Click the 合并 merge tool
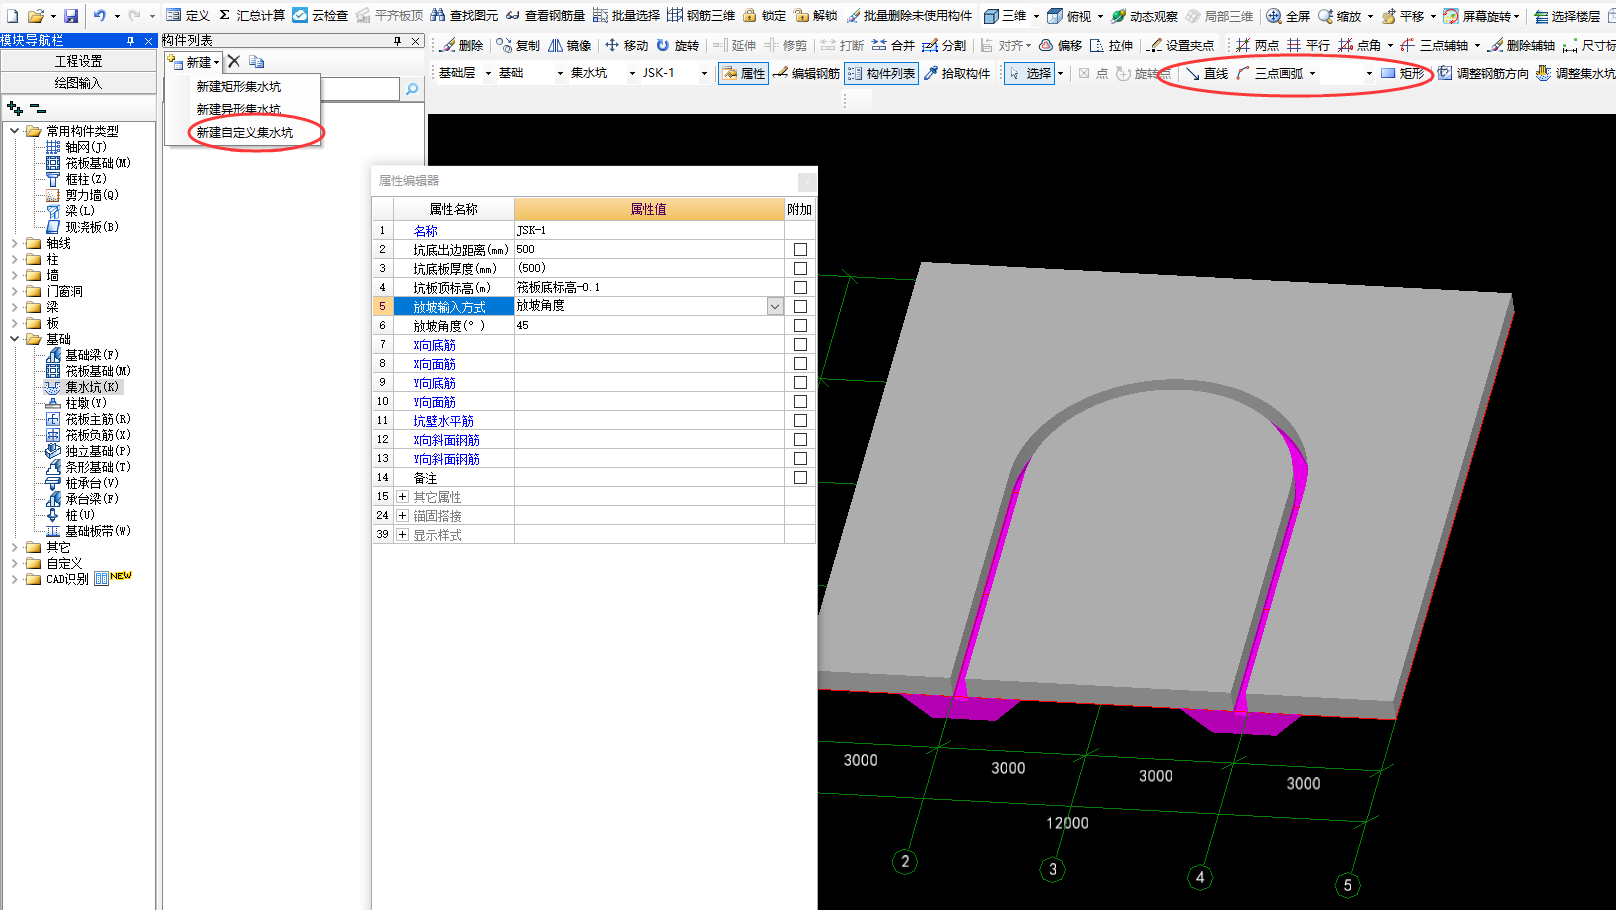 click(893, 45)
